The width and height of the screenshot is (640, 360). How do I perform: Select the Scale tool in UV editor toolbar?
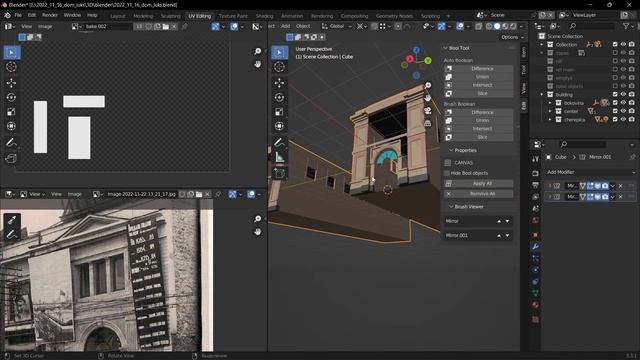pos(11,112)
